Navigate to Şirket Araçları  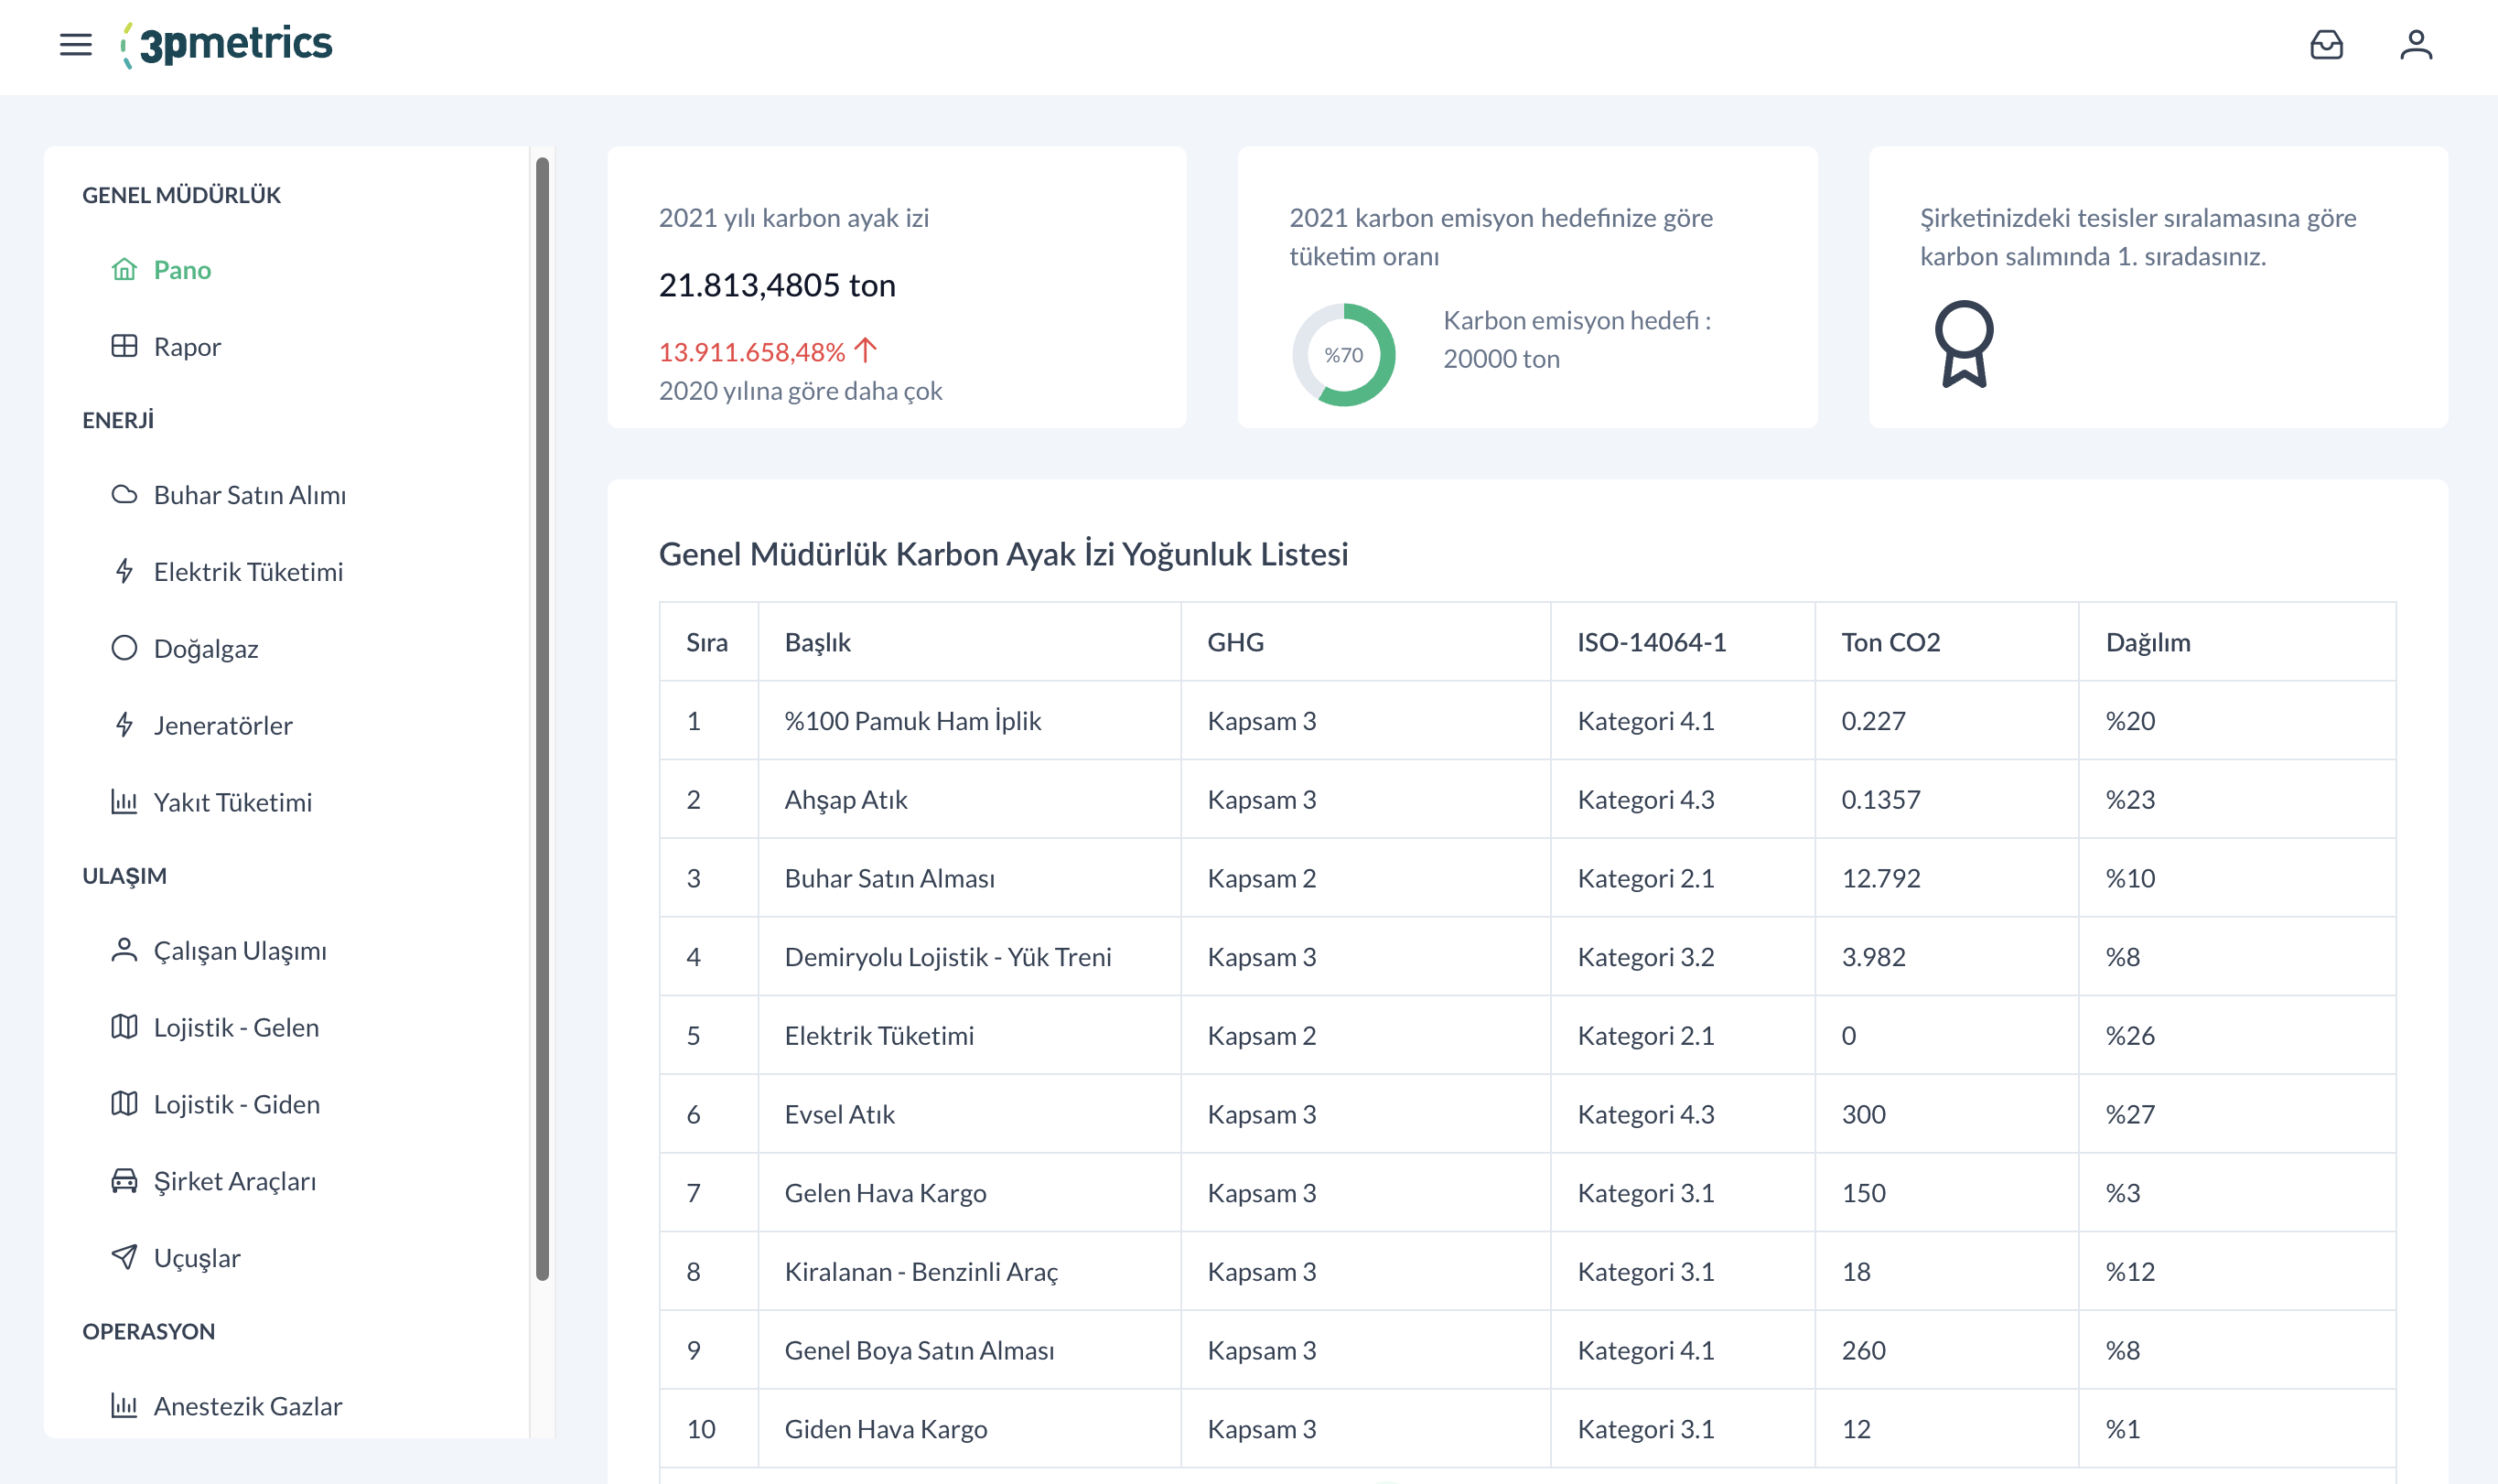(235, 1182)
